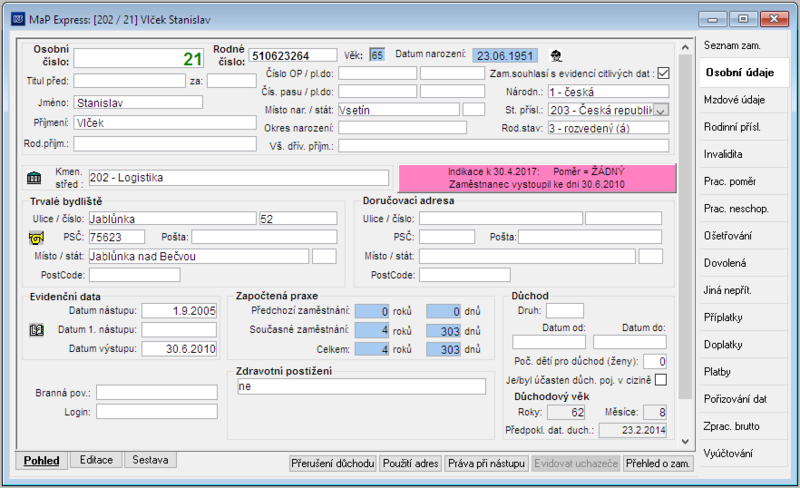Open the Doplatky section

point(742,345)
